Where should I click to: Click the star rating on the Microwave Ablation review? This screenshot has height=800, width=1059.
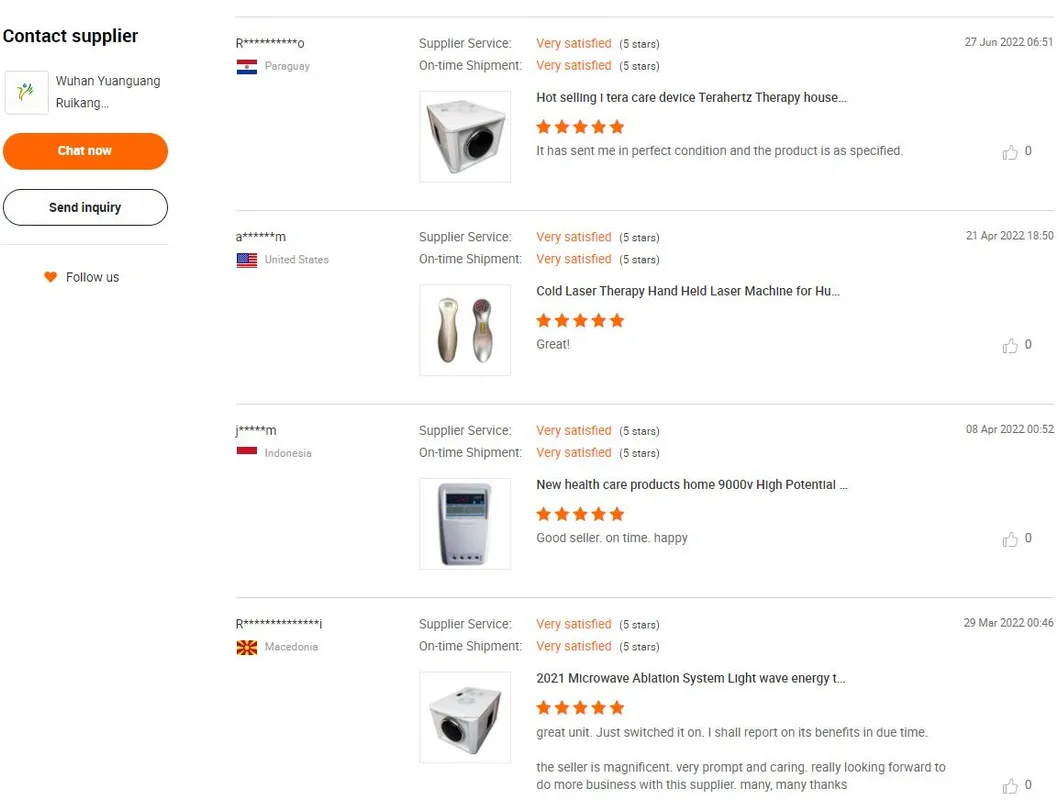[x=580, y=707]
